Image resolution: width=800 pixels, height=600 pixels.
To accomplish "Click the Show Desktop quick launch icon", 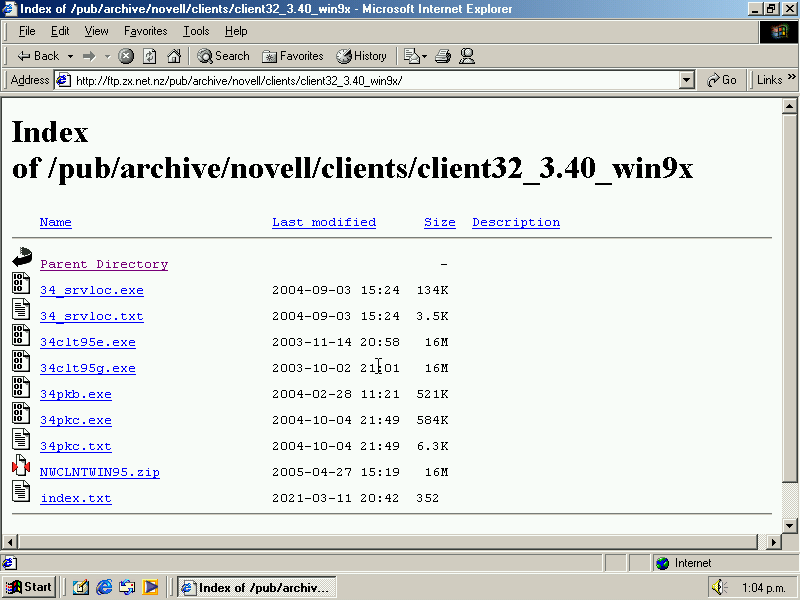I will (81, 588).
